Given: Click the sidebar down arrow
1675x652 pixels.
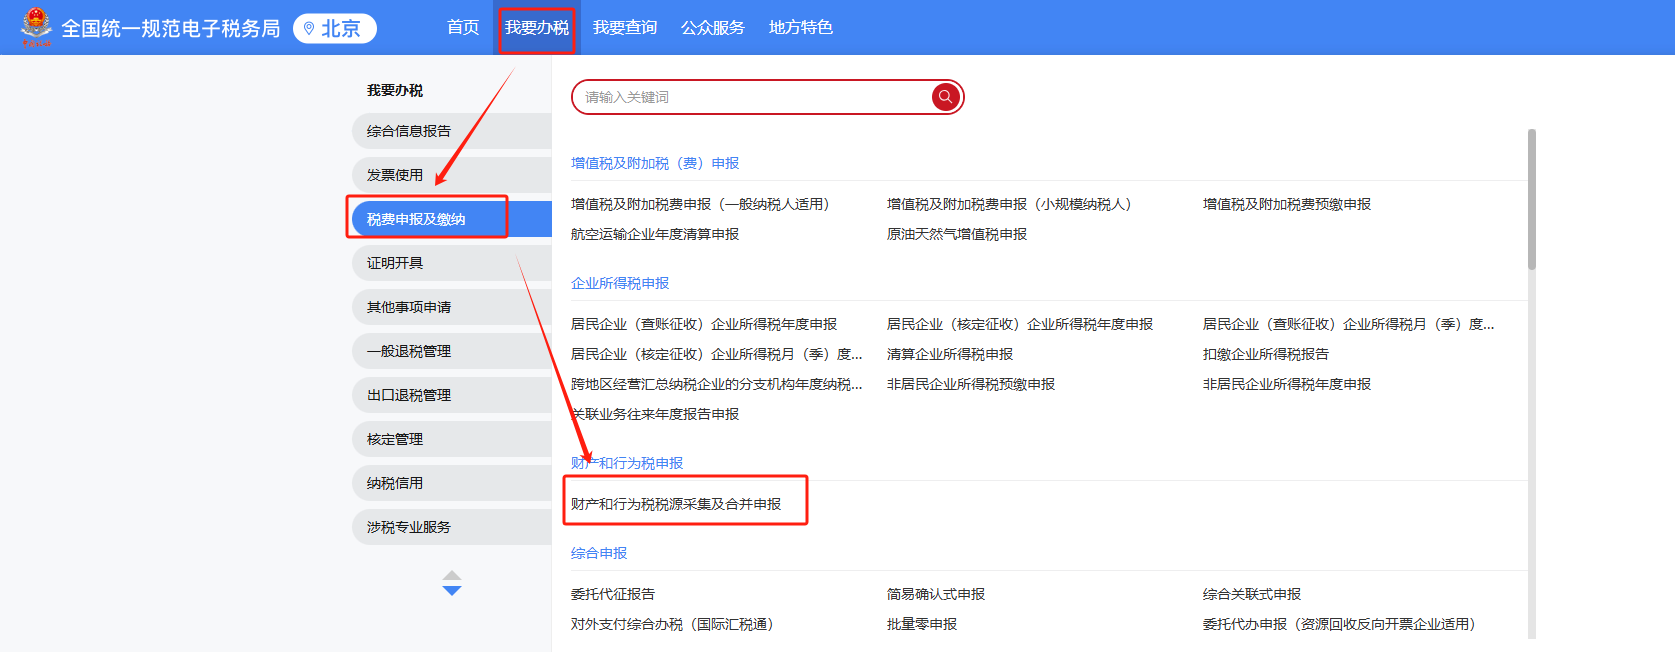Looking at the screenshot, I should (x=452, y=591).
